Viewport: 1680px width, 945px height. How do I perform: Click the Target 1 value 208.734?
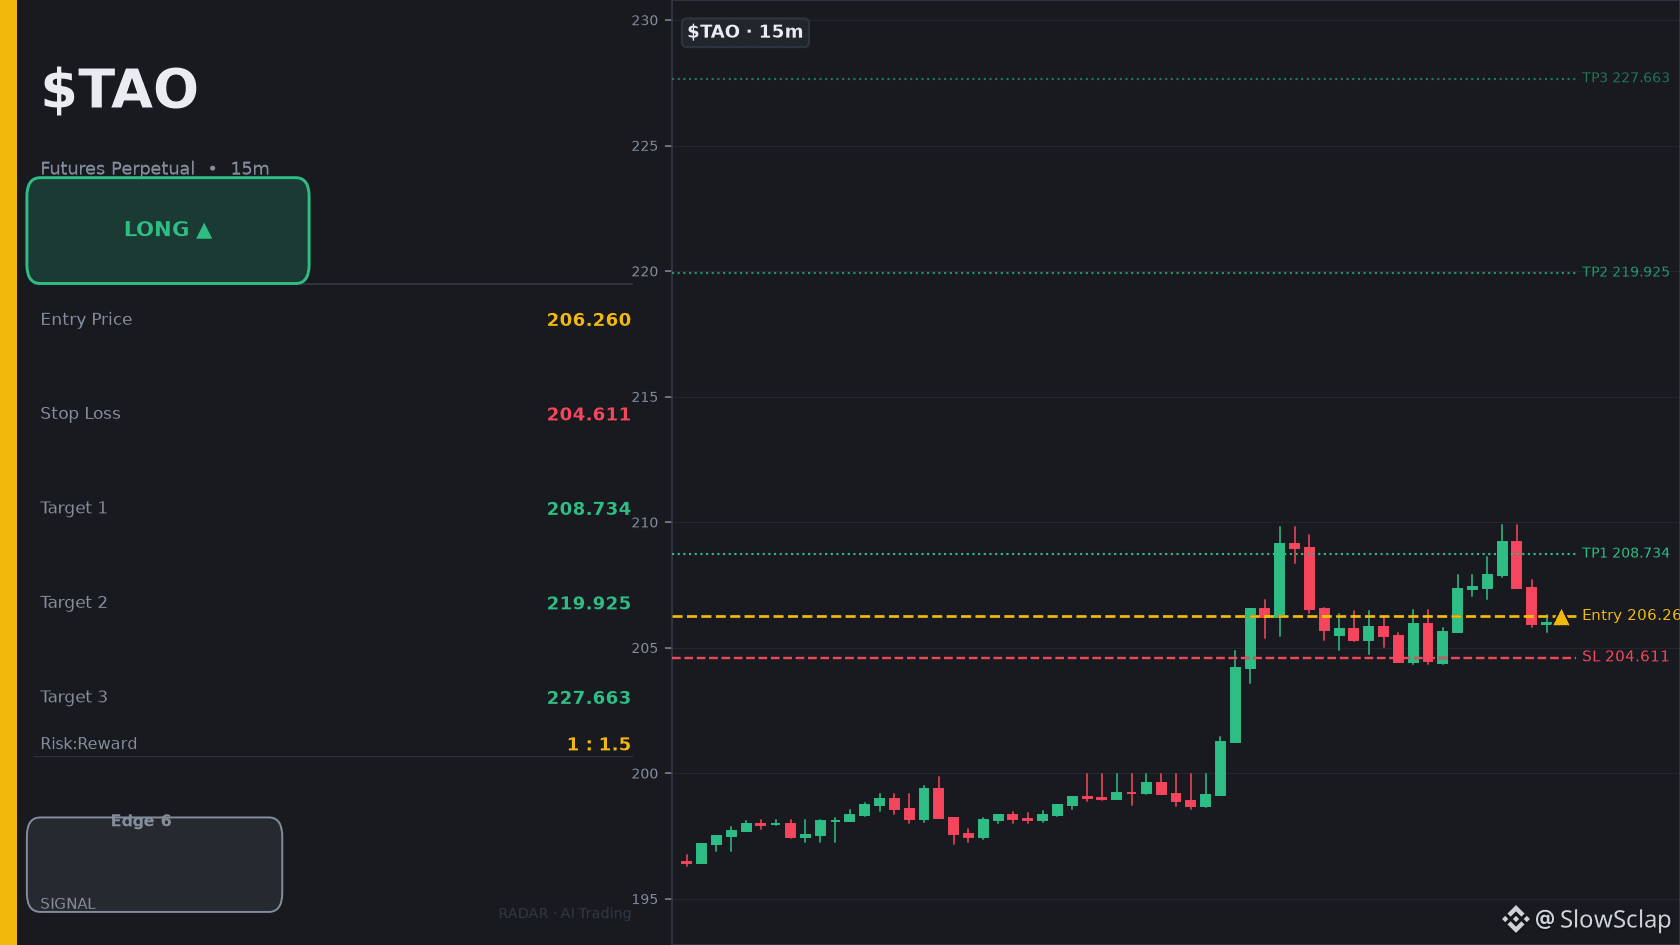coord(588,509)
